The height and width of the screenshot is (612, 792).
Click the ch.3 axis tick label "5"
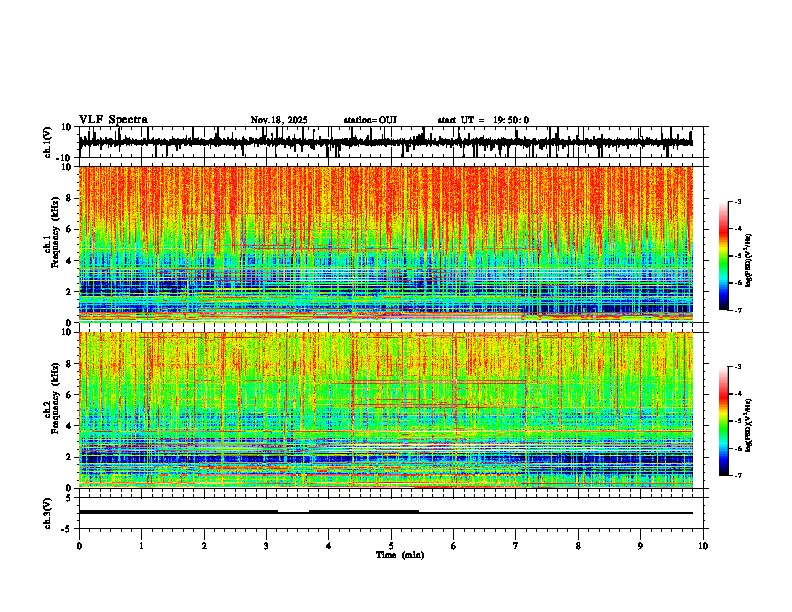click(69, 498)
